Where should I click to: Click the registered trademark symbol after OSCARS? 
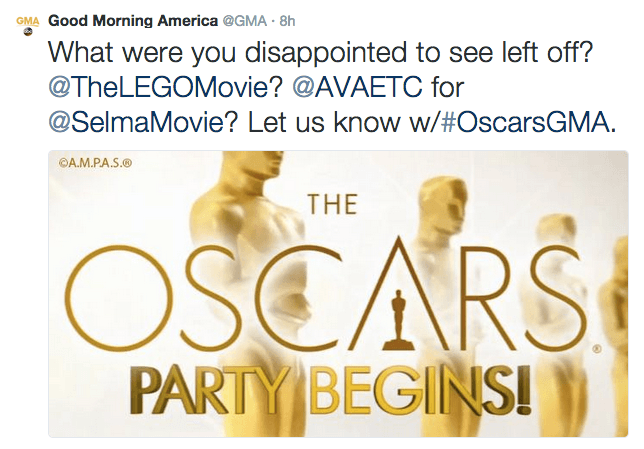(x=598, y=349)
